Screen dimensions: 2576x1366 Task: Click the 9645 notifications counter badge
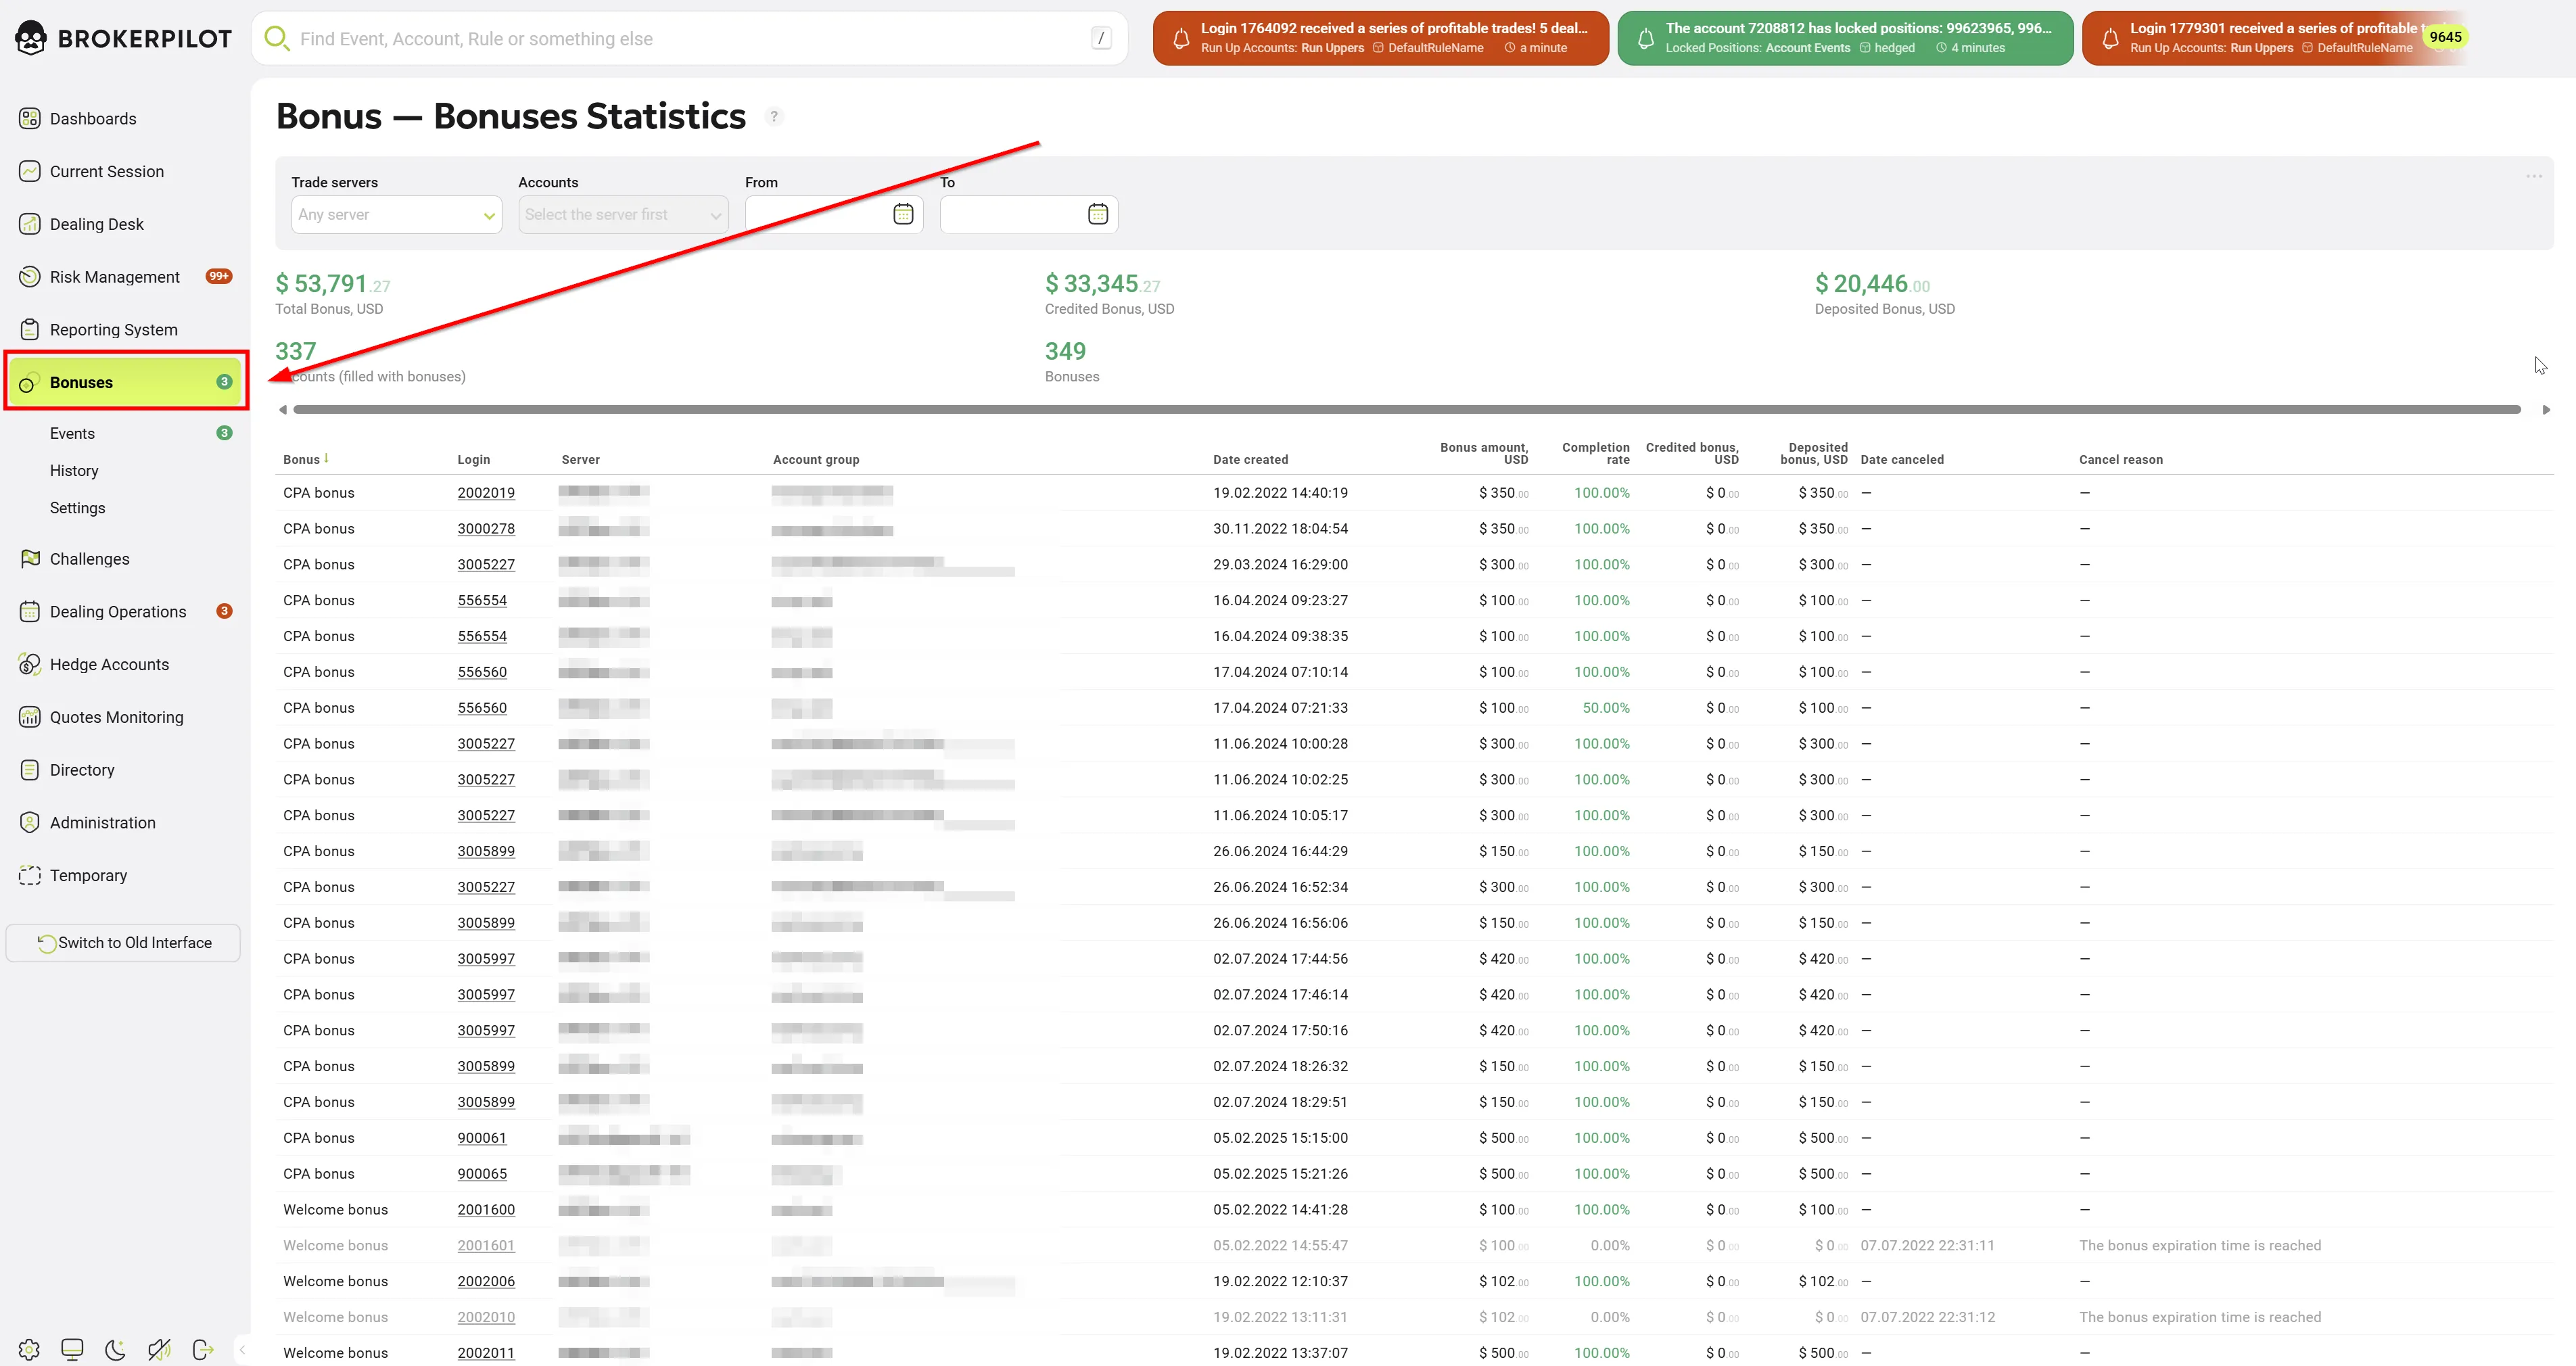pos(2445,37)
